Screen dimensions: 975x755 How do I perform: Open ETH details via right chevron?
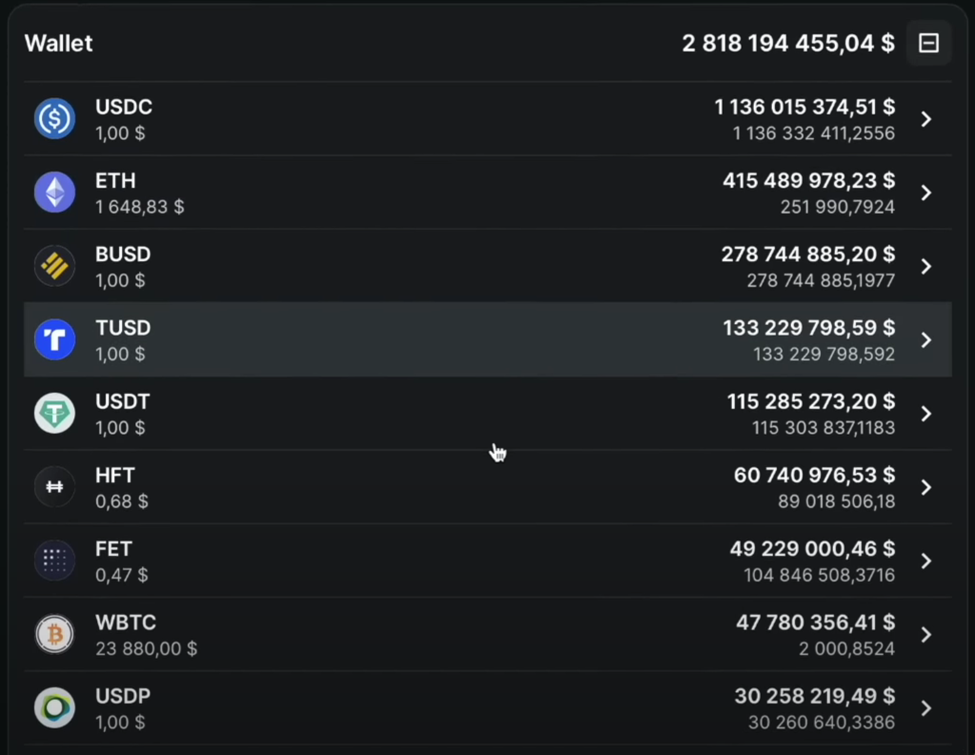pyautogui.click(x=926, y=193)
